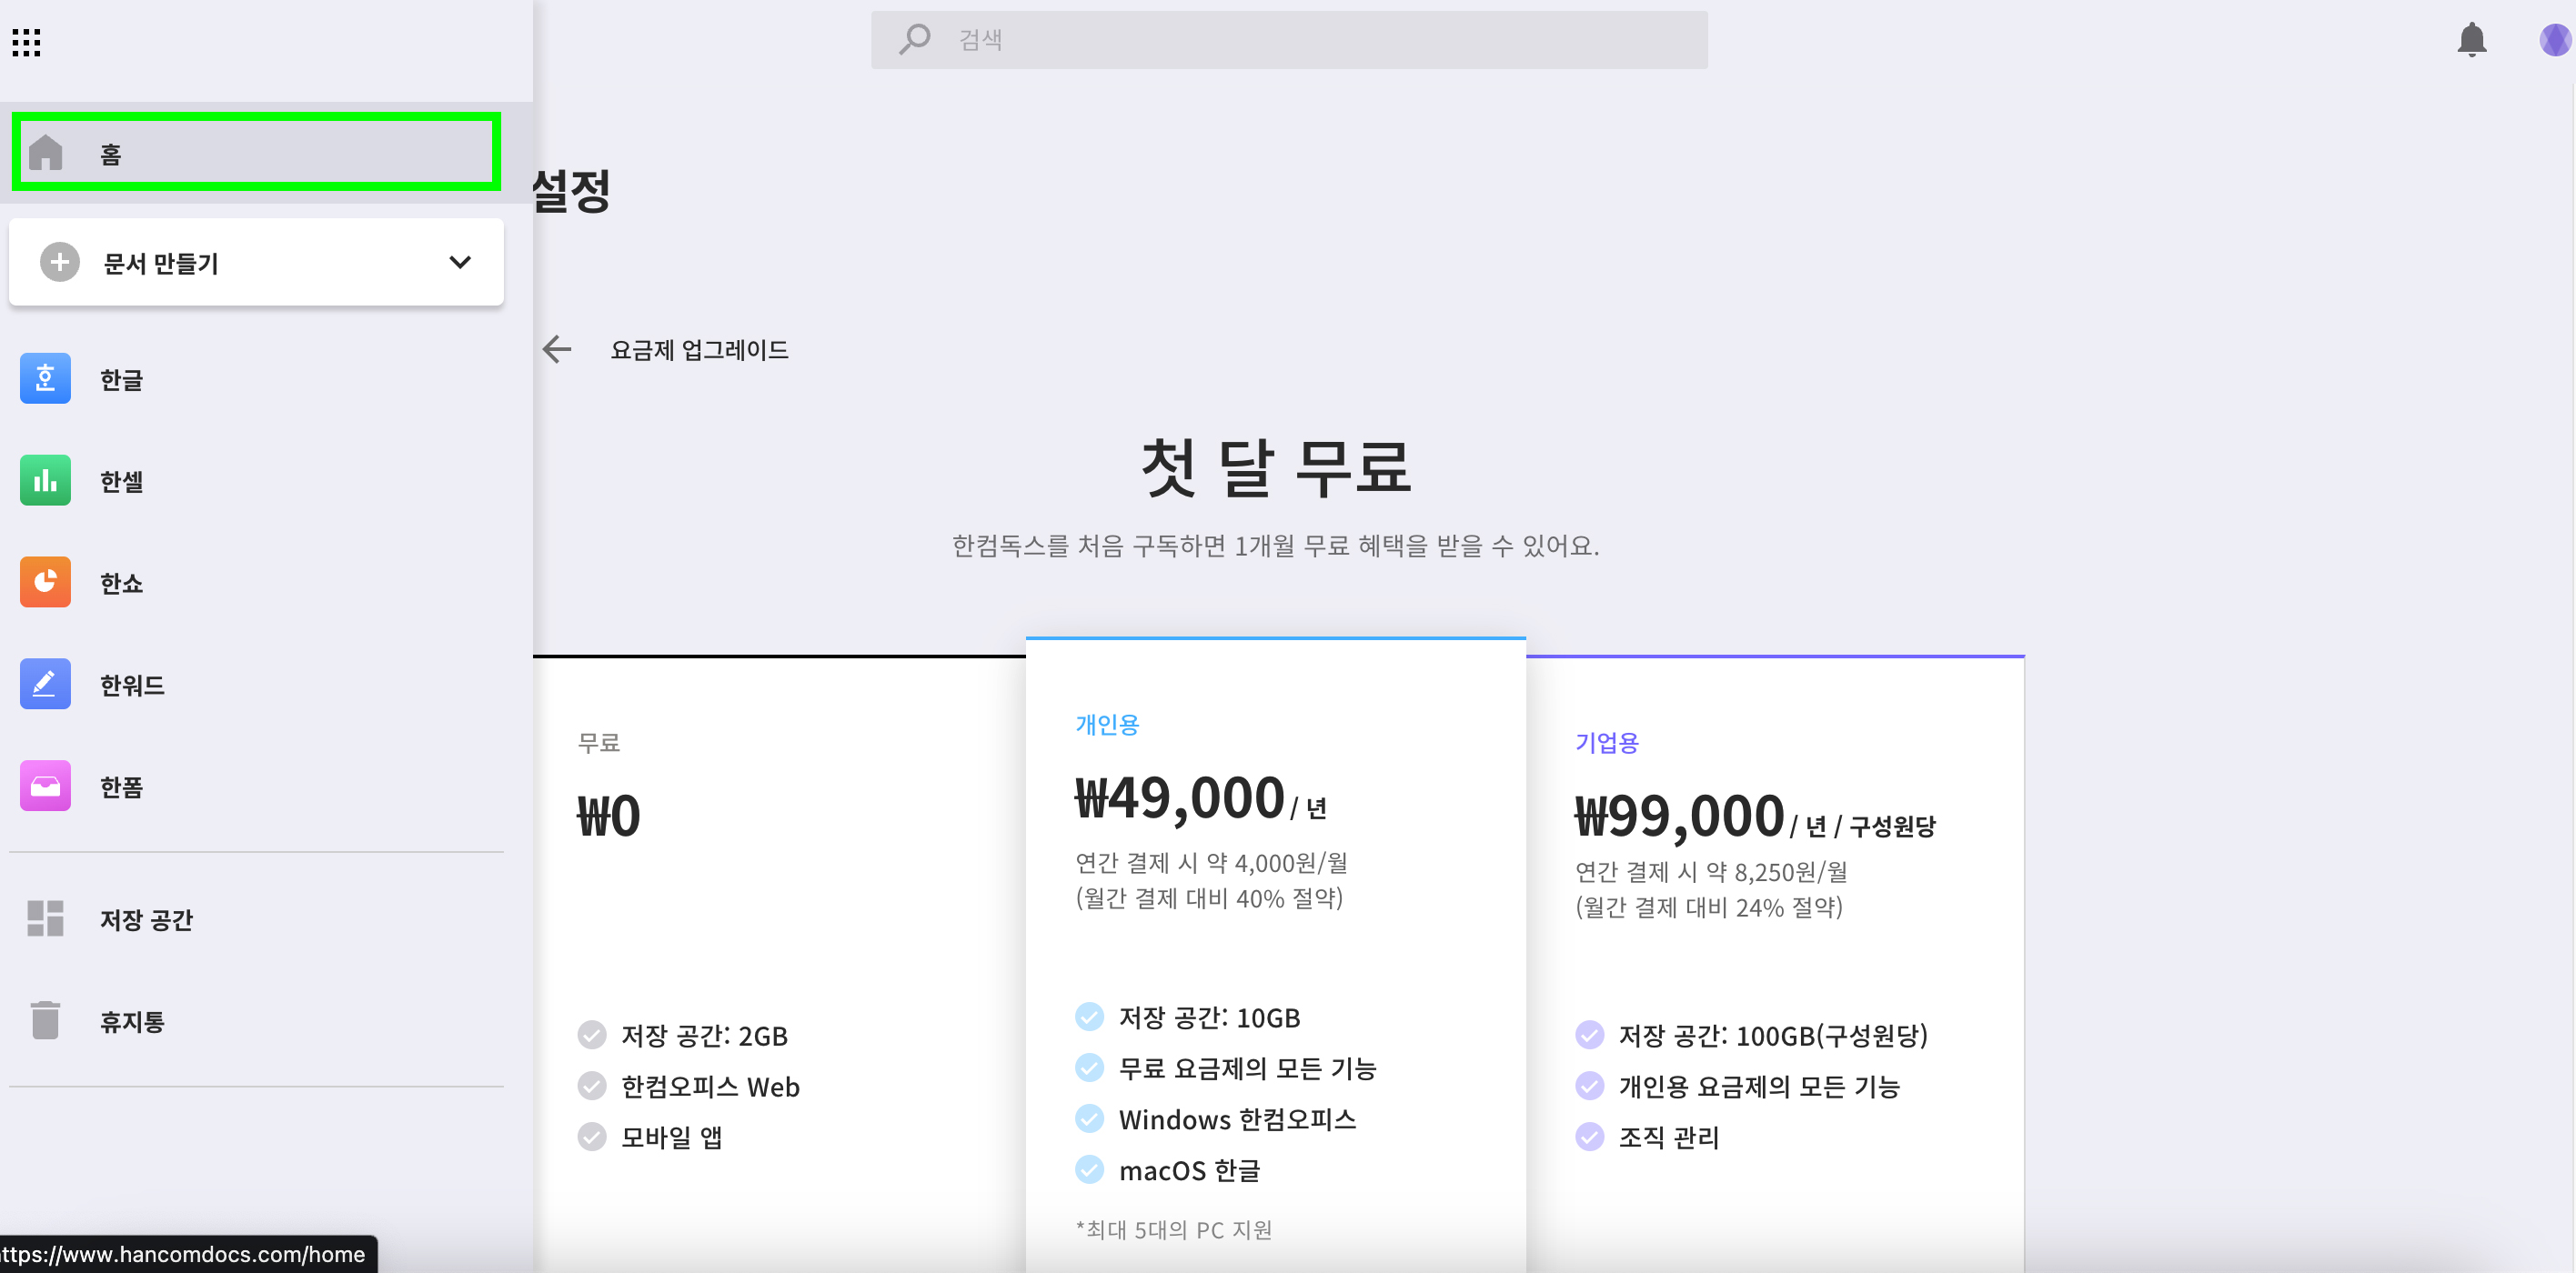Click the plus icon for 문서 만들기

(x=60, y=262)
